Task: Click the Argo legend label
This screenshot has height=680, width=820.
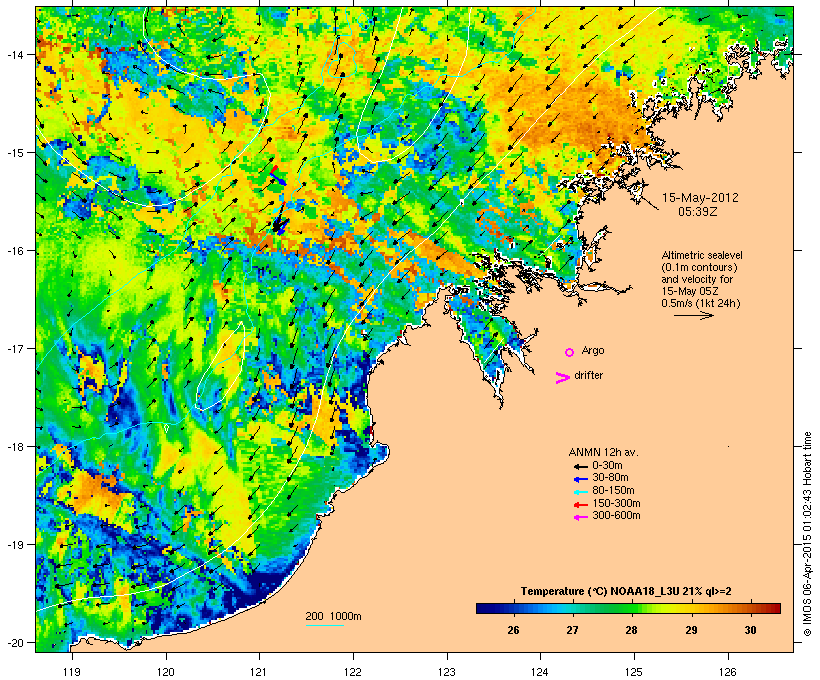Action: [593, 350]
